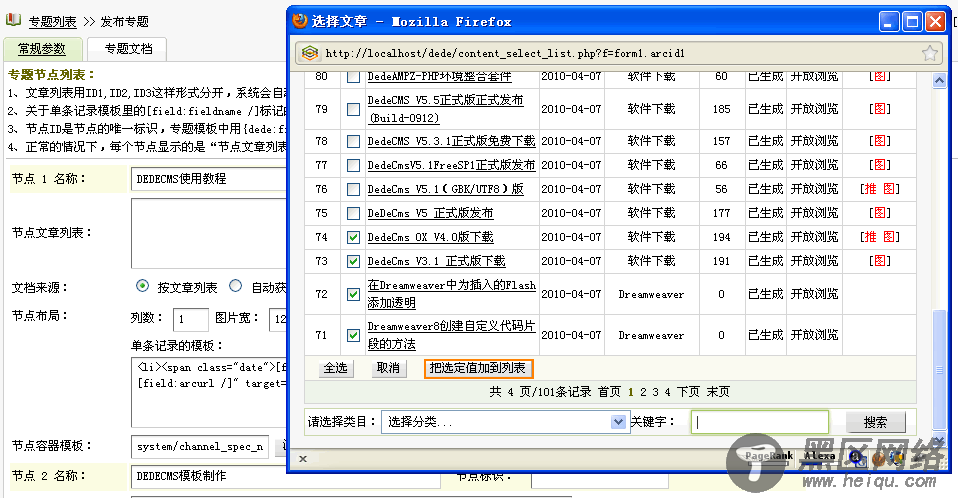The width and height of the screenshot is (958, 498).
Task: Open the DeDeCms V5 正式版发布 link
Action: (x=430, y=213)
